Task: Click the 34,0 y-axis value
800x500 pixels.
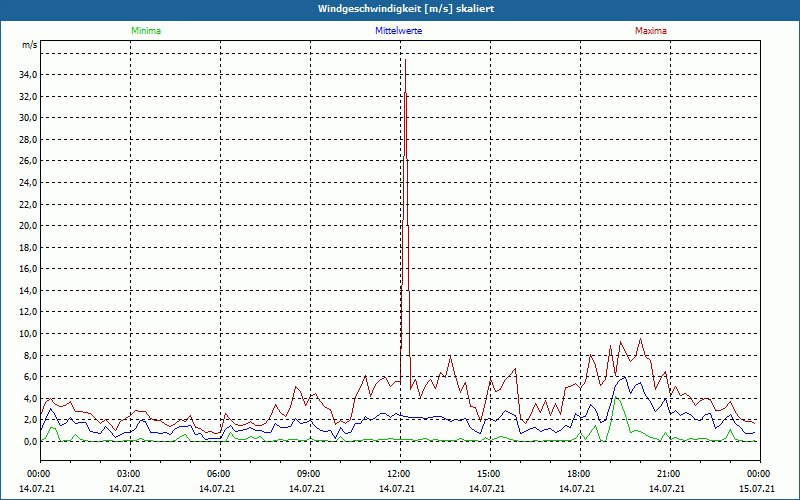Action: click(x=28, y=75)
